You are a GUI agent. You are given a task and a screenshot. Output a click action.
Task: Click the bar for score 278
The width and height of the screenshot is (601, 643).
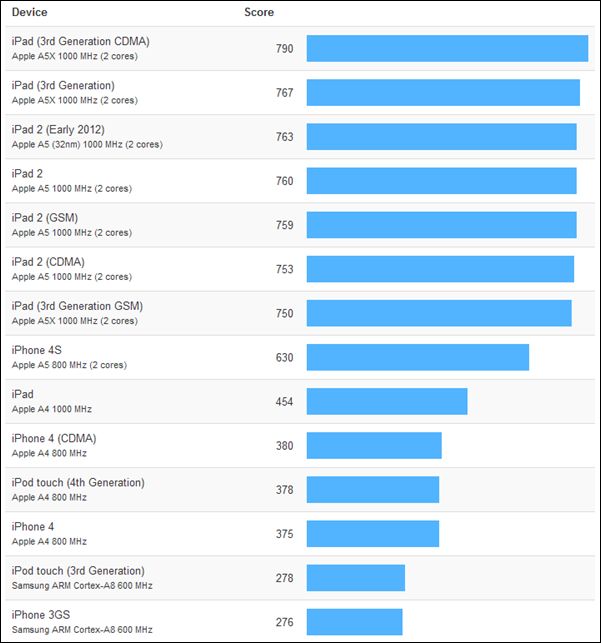click(x=356, y=578)
